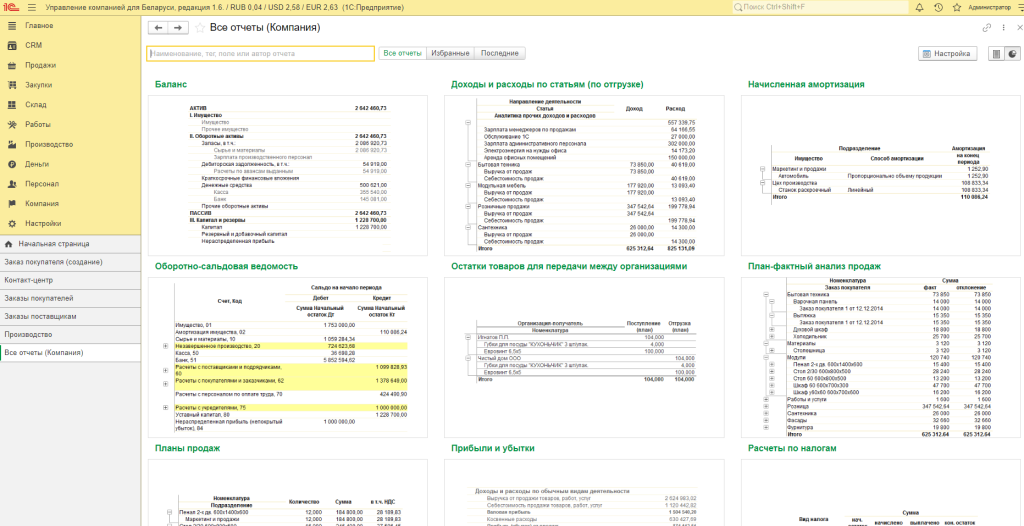
Task: Switch to the Избранные tab
Action: [450, 53]
